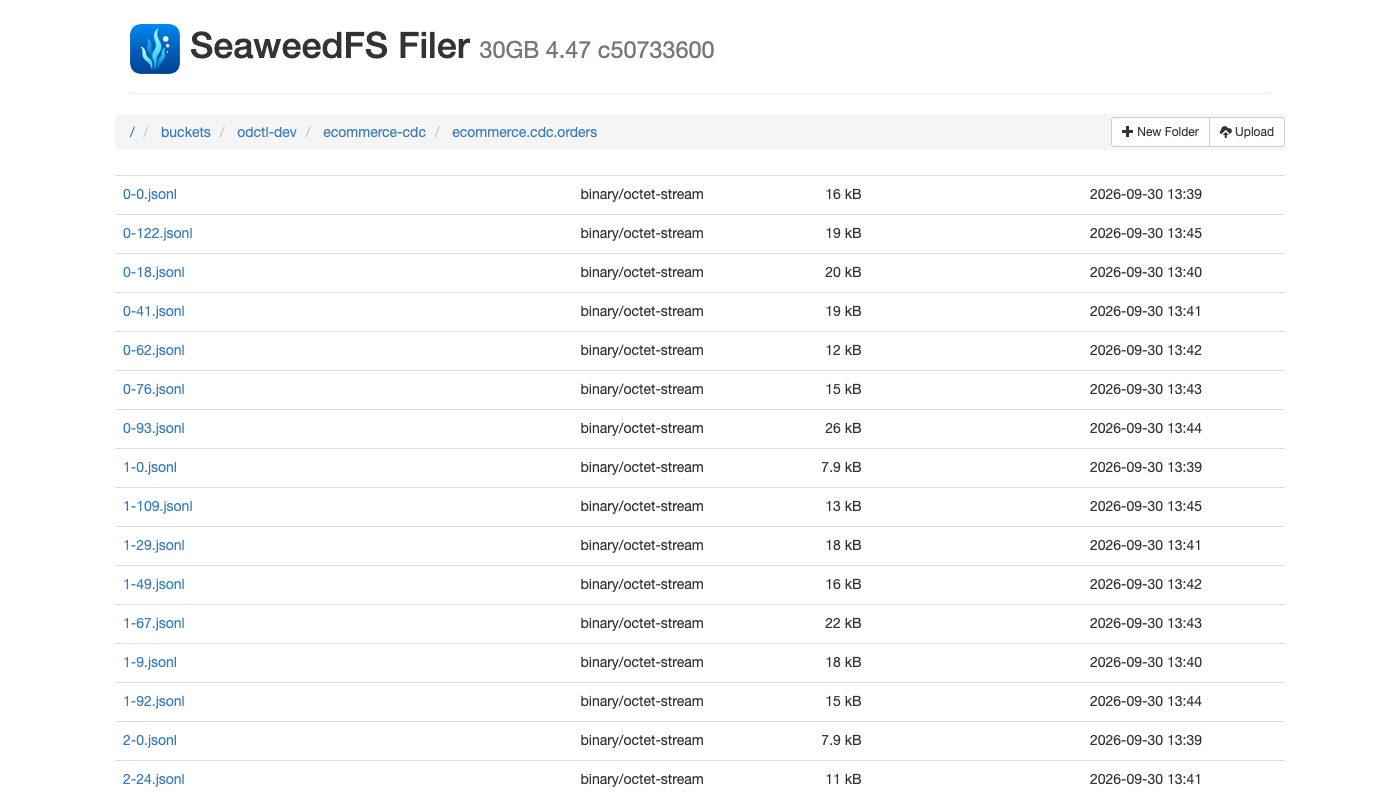Open file 0-76.jsonl

(x=154, y=389)
